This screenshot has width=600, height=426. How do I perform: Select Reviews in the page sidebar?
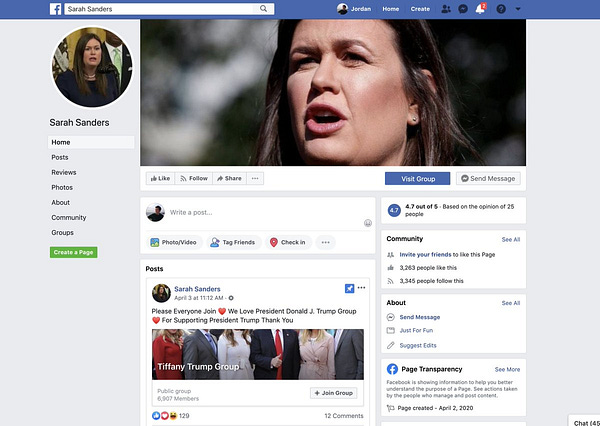[64, 172]
